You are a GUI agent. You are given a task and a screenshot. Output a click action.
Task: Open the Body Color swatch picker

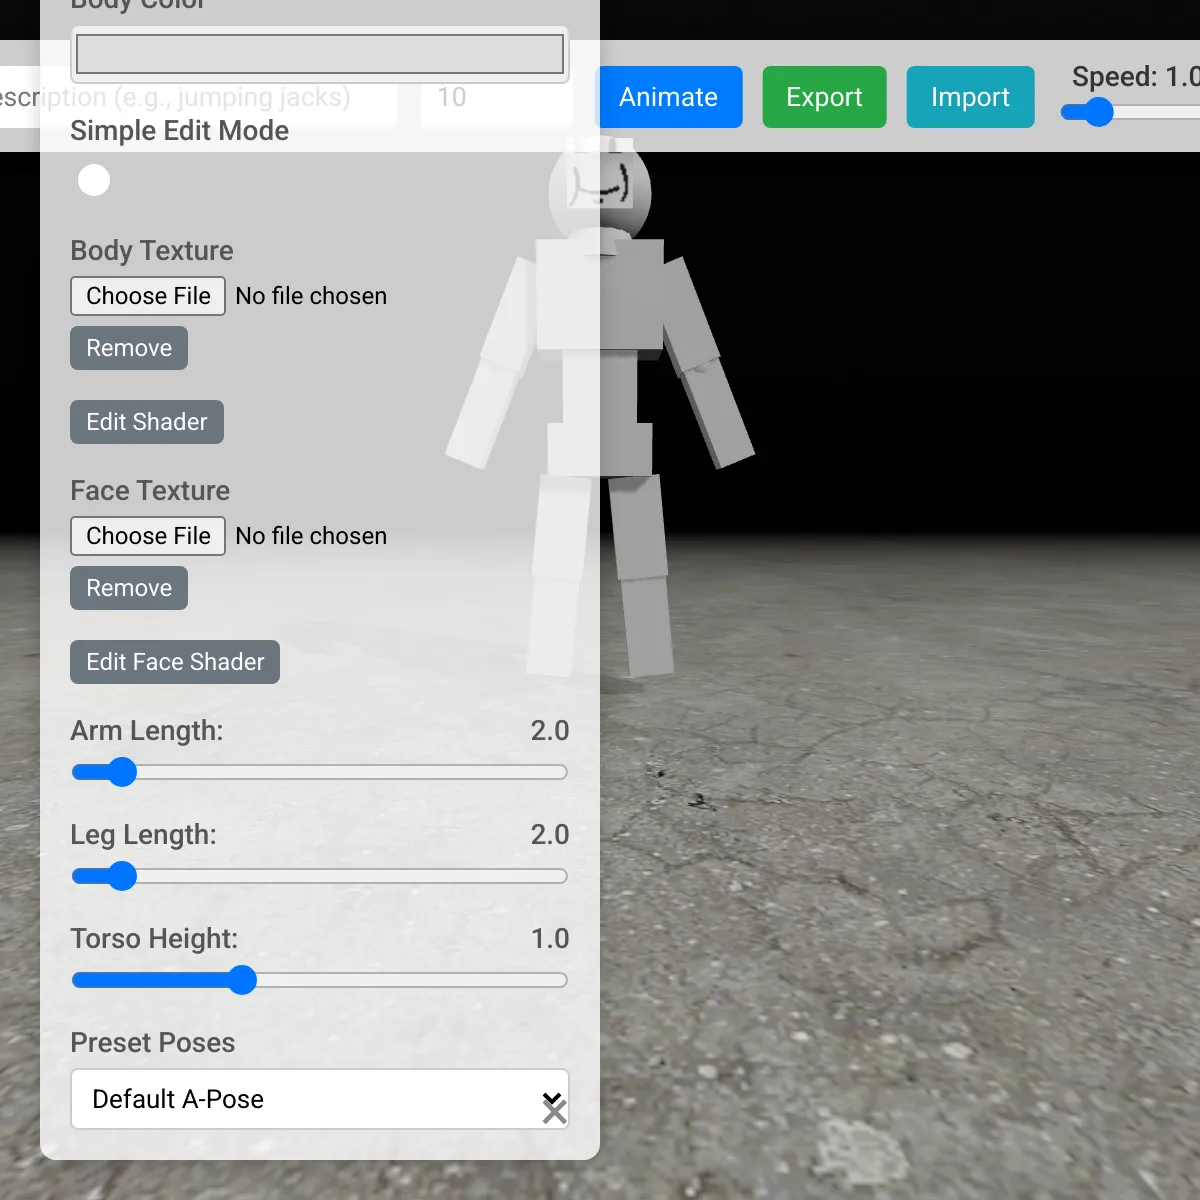tap(320, 54)
